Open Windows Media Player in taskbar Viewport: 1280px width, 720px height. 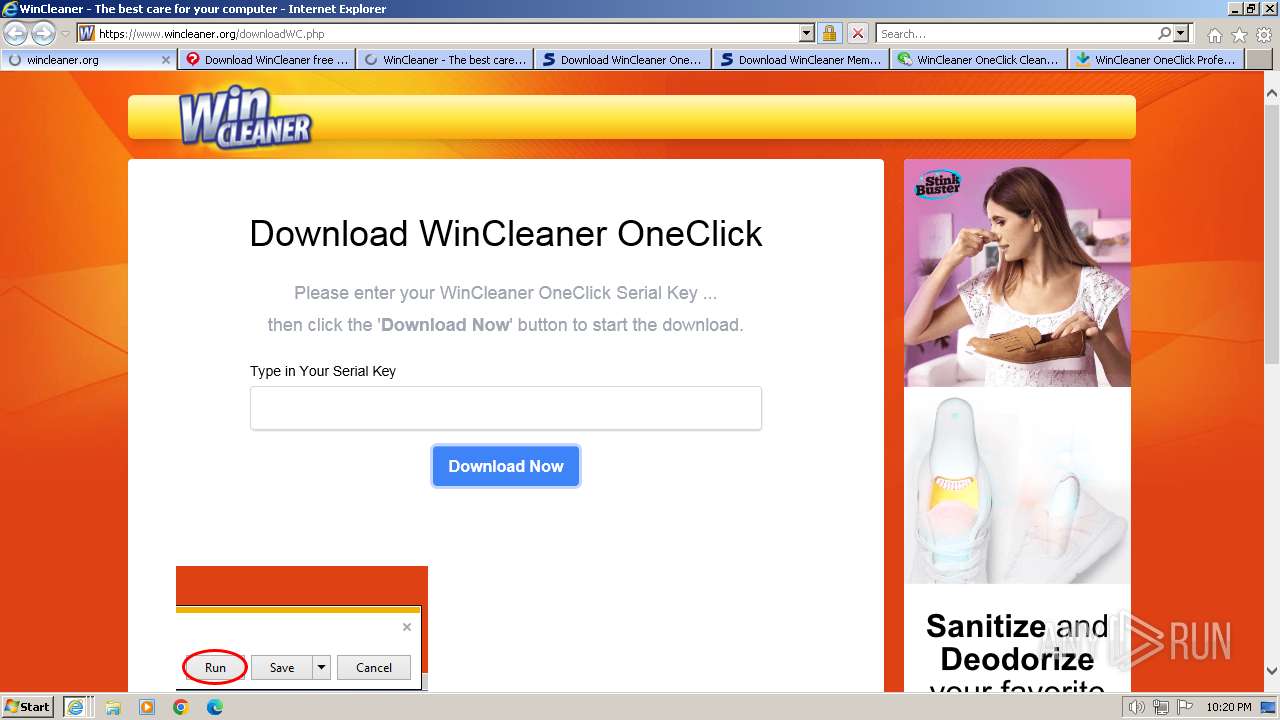(x=147, y=708)
